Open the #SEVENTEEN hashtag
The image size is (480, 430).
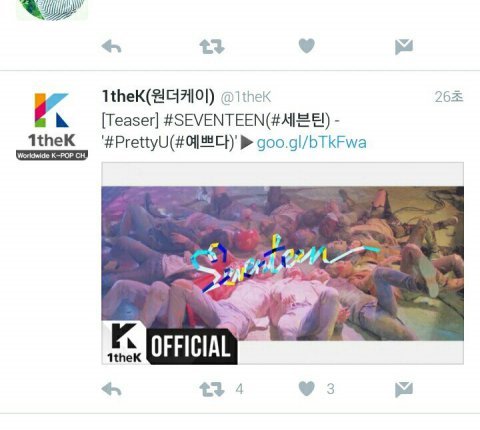coord(214,120)
